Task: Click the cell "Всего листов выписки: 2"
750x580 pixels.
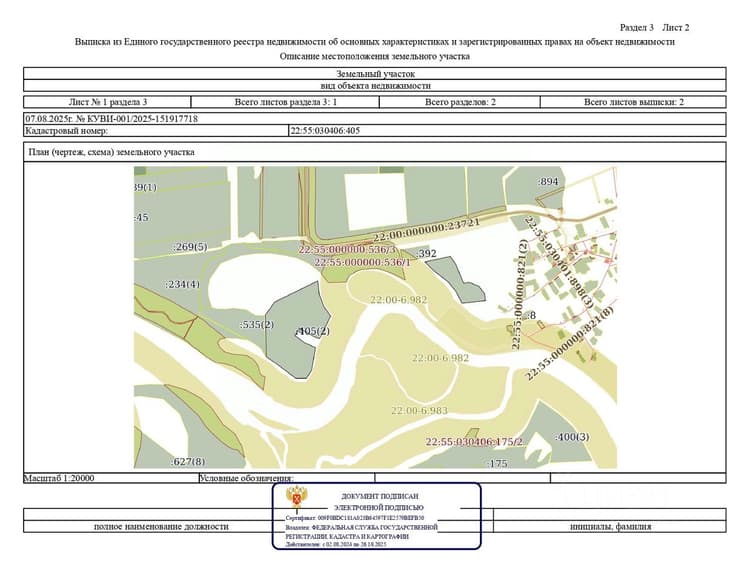Action: (x=634, y=102)
